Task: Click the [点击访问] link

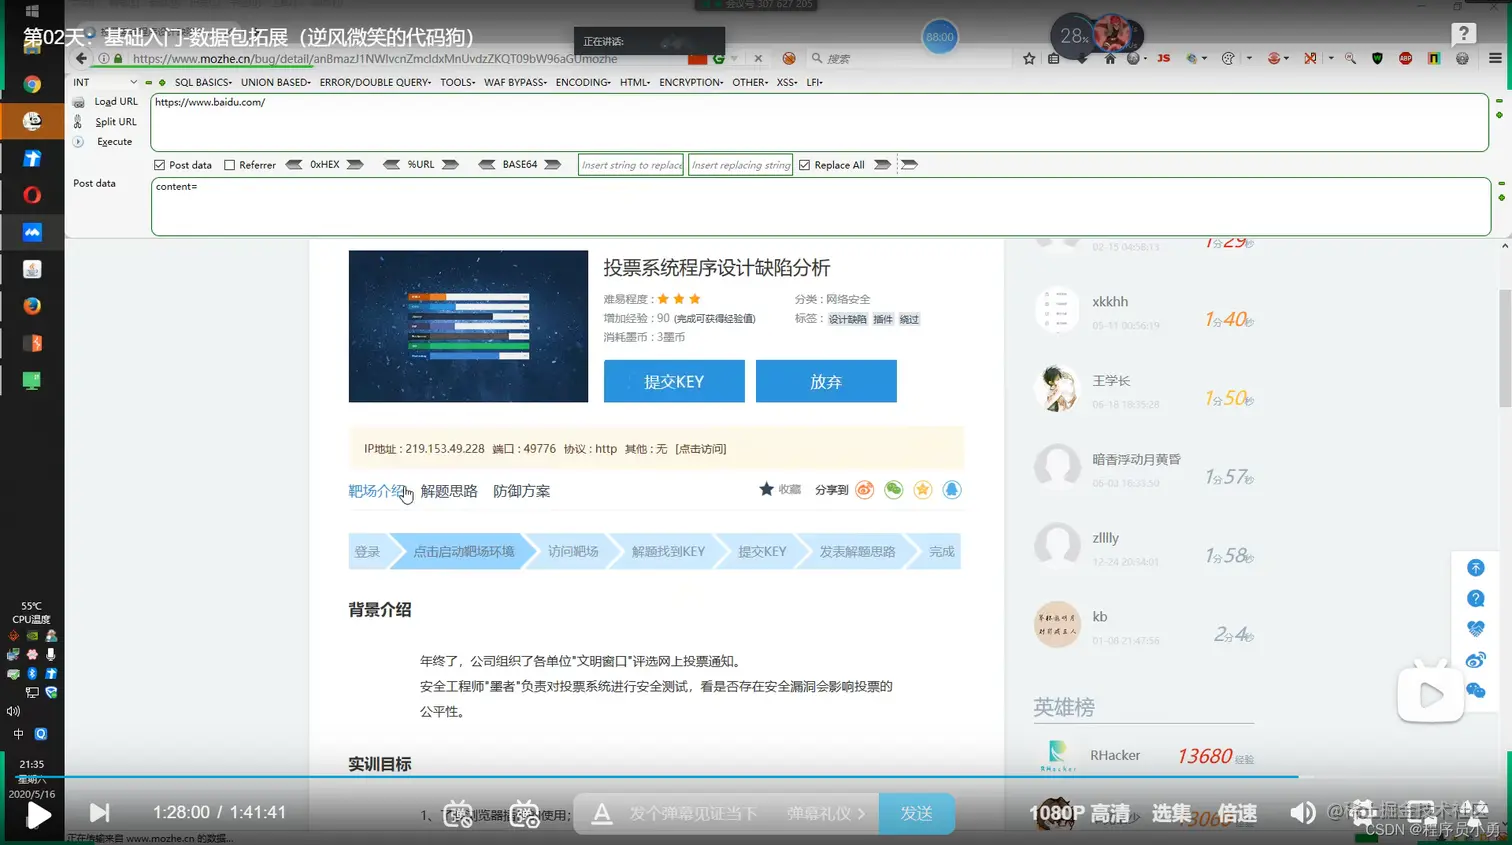Action: (700, 449)
